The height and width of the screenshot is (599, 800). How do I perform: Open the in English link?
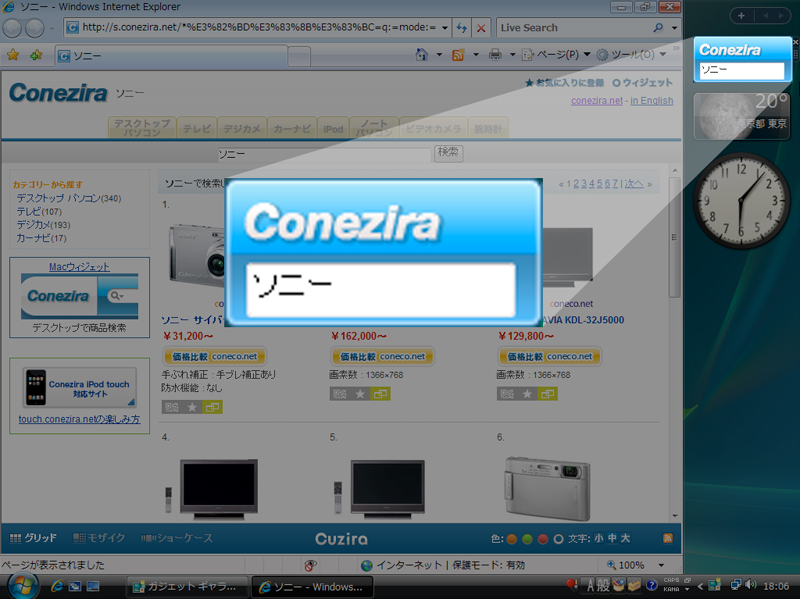[x=652, y=101]
